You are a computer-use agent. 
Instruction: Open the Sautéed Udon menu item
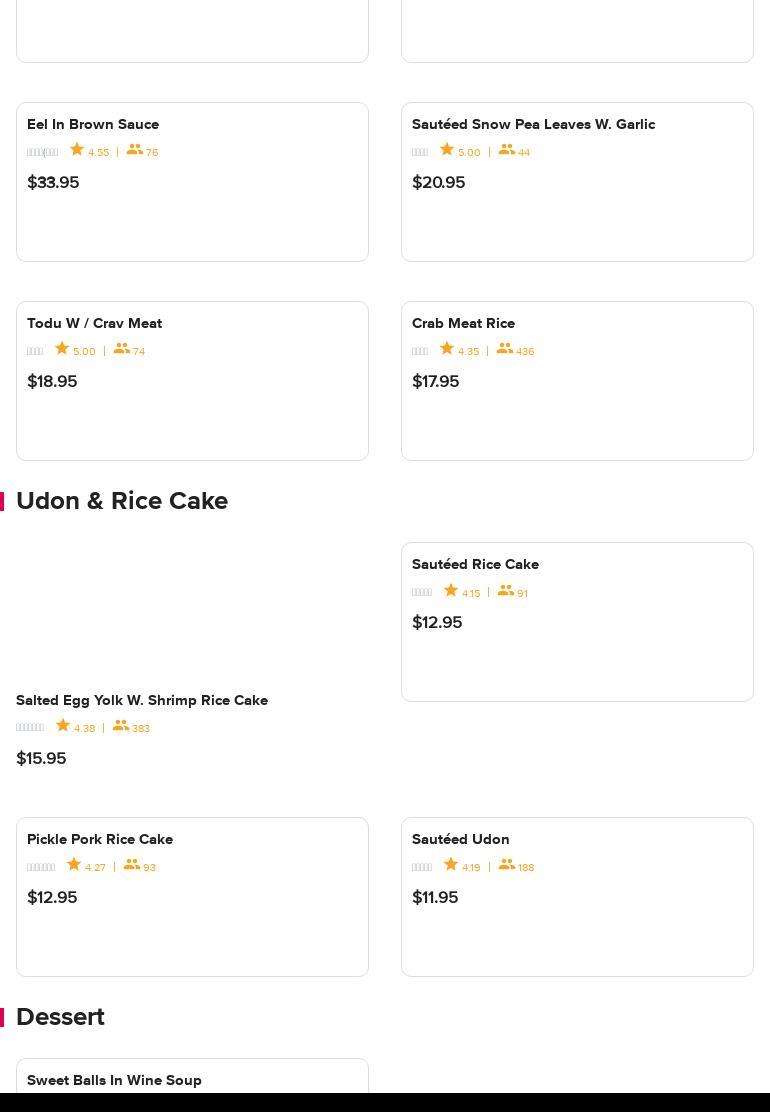click(x=460, y=839)
